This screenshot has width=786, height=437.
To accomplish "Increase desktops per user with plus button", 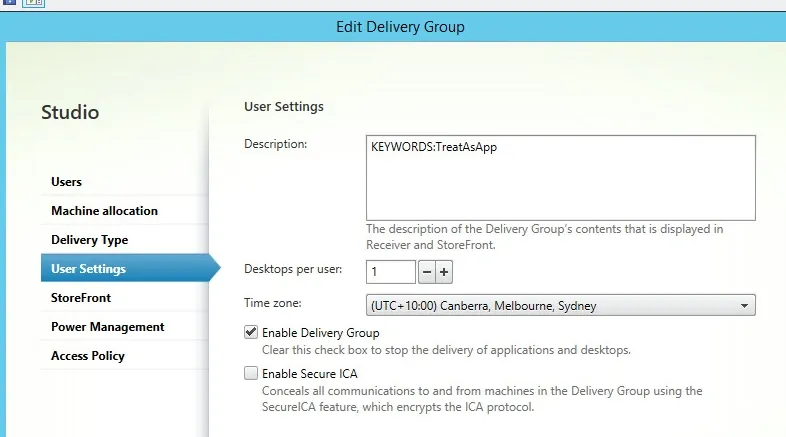I will (444, 272).
